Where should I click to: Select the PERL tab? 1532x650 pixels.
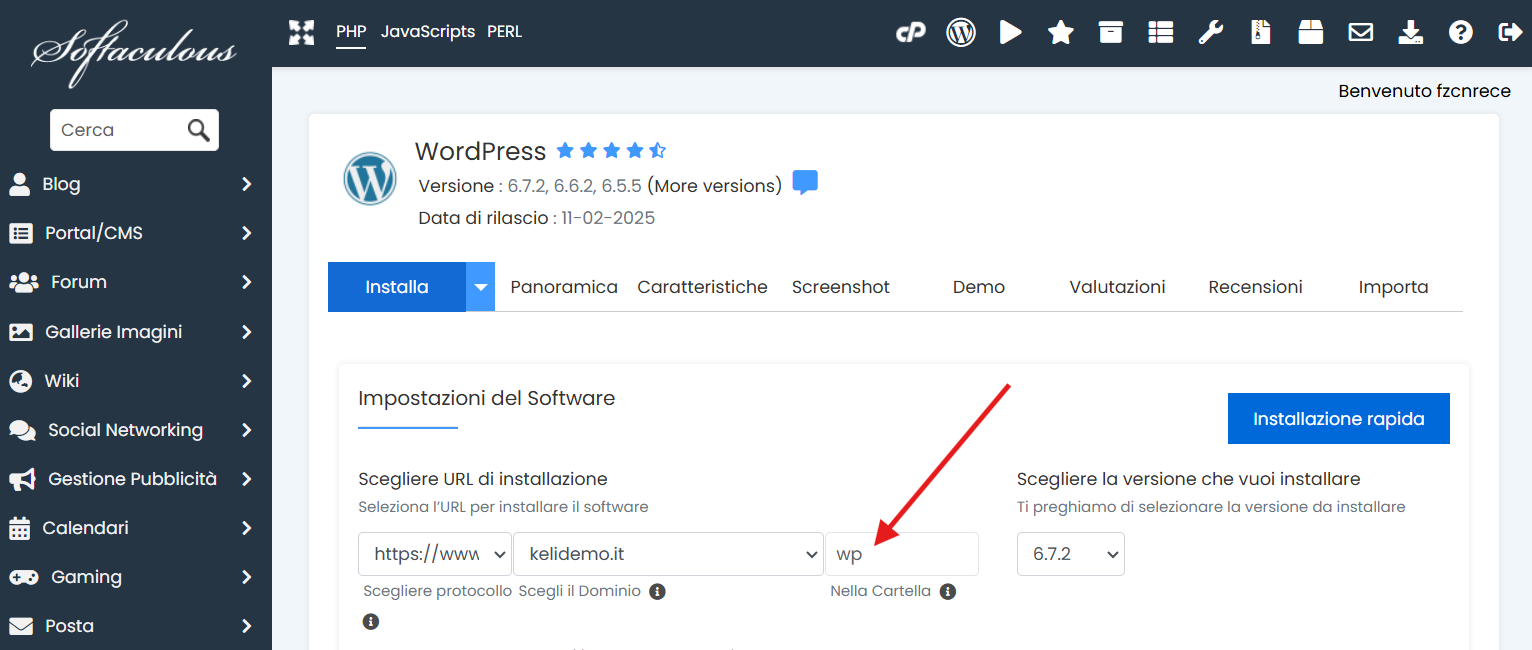(x=505, y=32)
